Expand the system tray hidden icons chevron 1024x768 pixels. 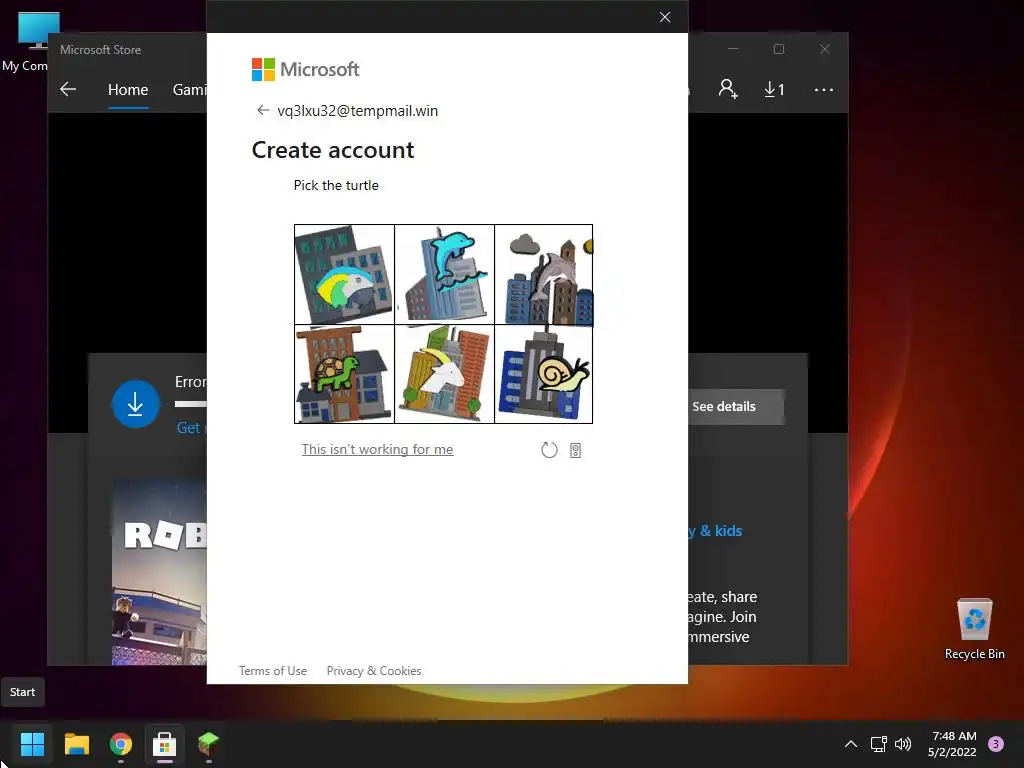pyautogui.click(x=850, y=743)
